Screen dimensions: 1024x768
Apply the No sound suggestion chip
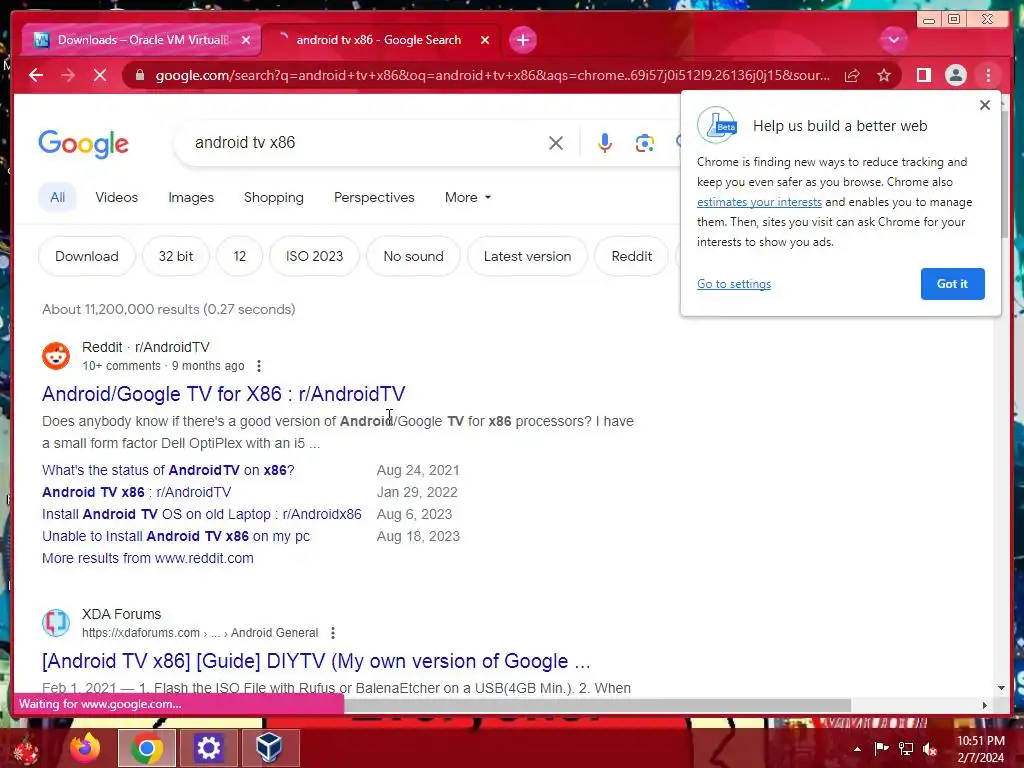413,256
